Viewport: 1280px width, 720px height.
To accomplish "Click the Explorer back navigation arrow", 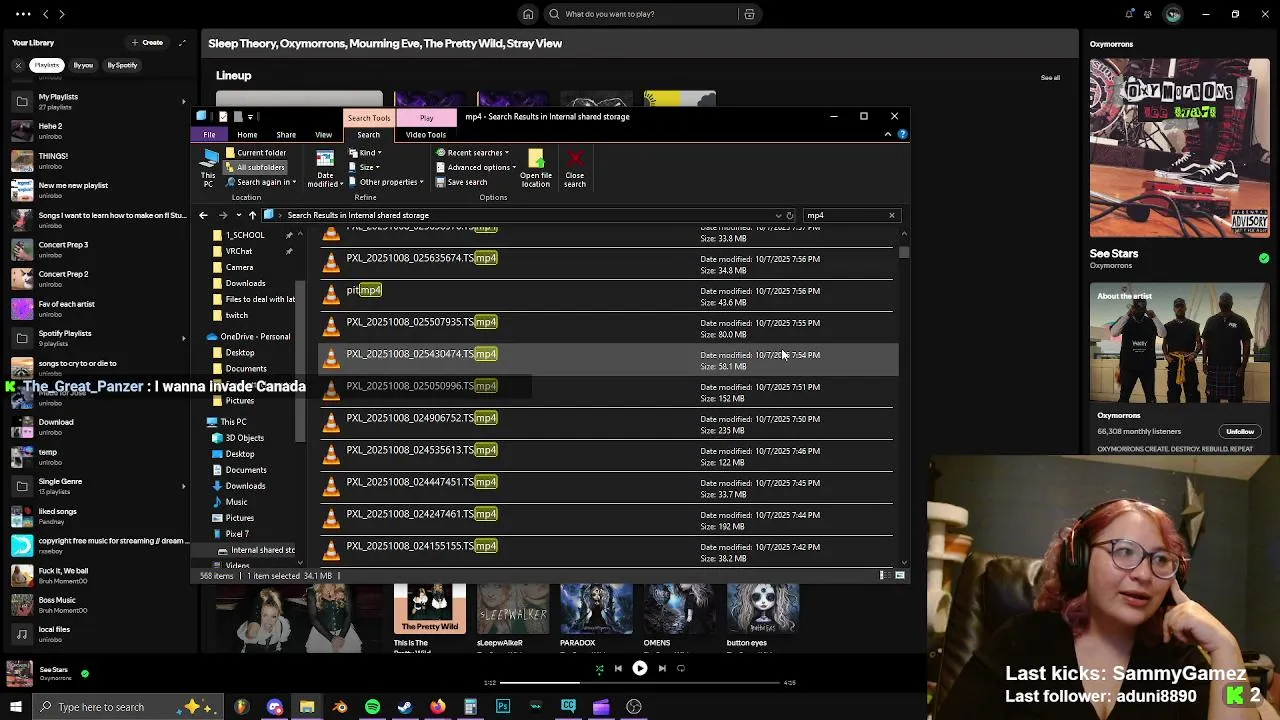I will [203, 215].
